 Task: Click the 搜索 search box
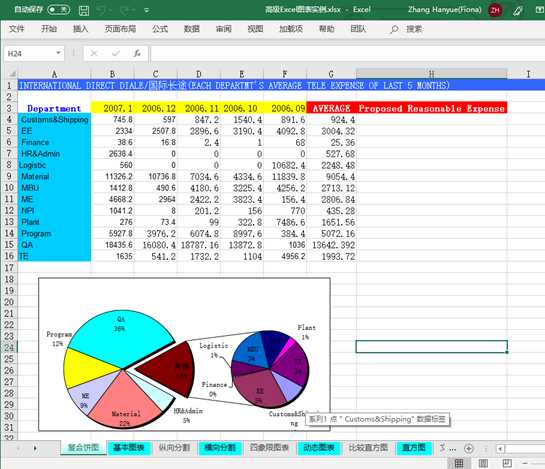coord(414,29)
